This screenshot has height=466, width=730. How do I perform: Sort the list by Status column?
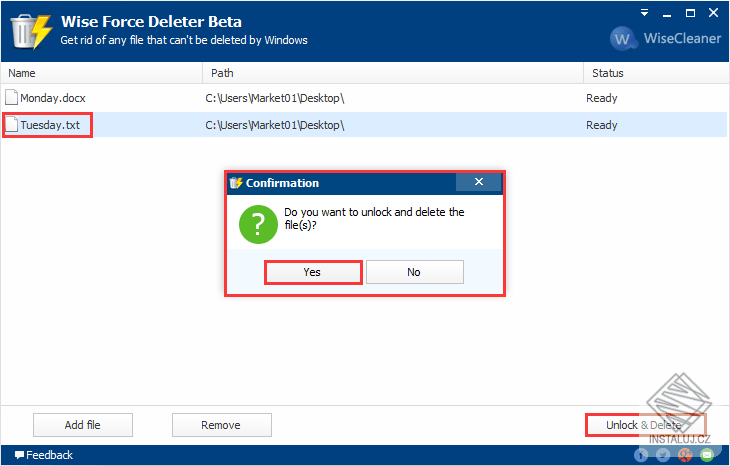[656, 73]
